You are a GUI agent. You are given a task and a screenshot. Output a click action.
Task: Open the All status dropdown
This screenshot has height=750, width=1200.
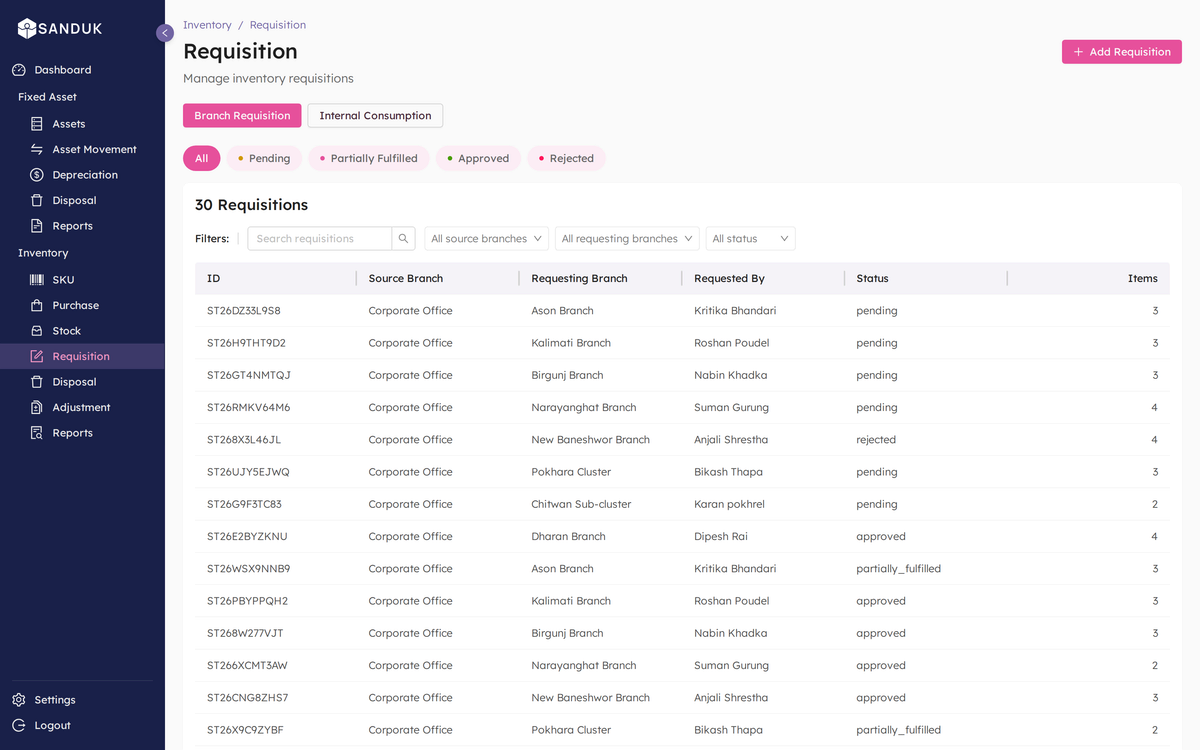click(751, 239)
